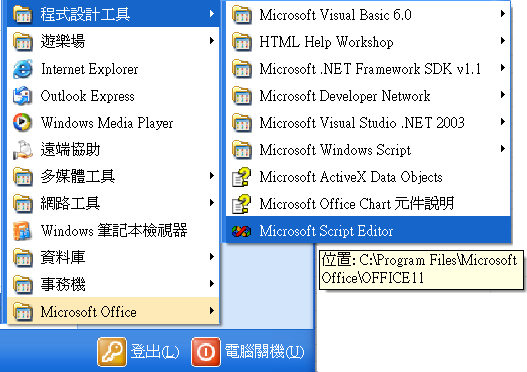
Task: Expand the 多媒體工具 submenu arrow
Action: [x=212, y=176]
